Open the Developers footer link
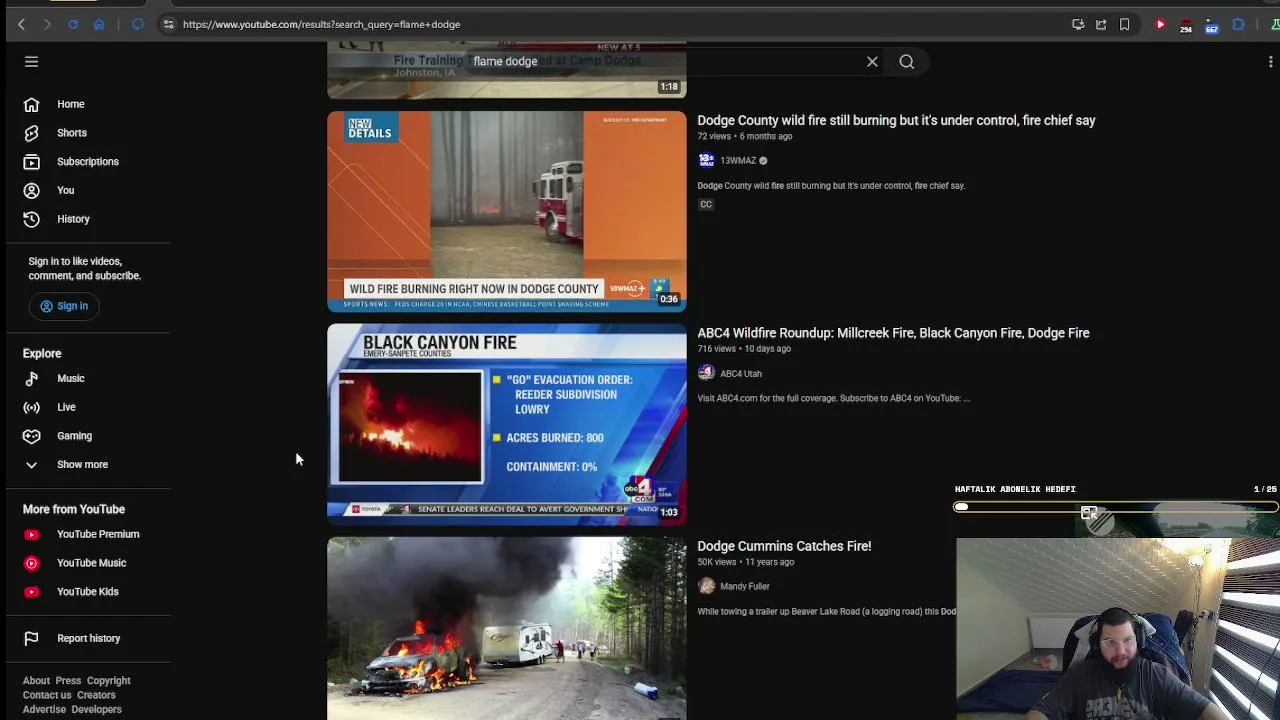The image size is (1280, 720). pos(96,709)
